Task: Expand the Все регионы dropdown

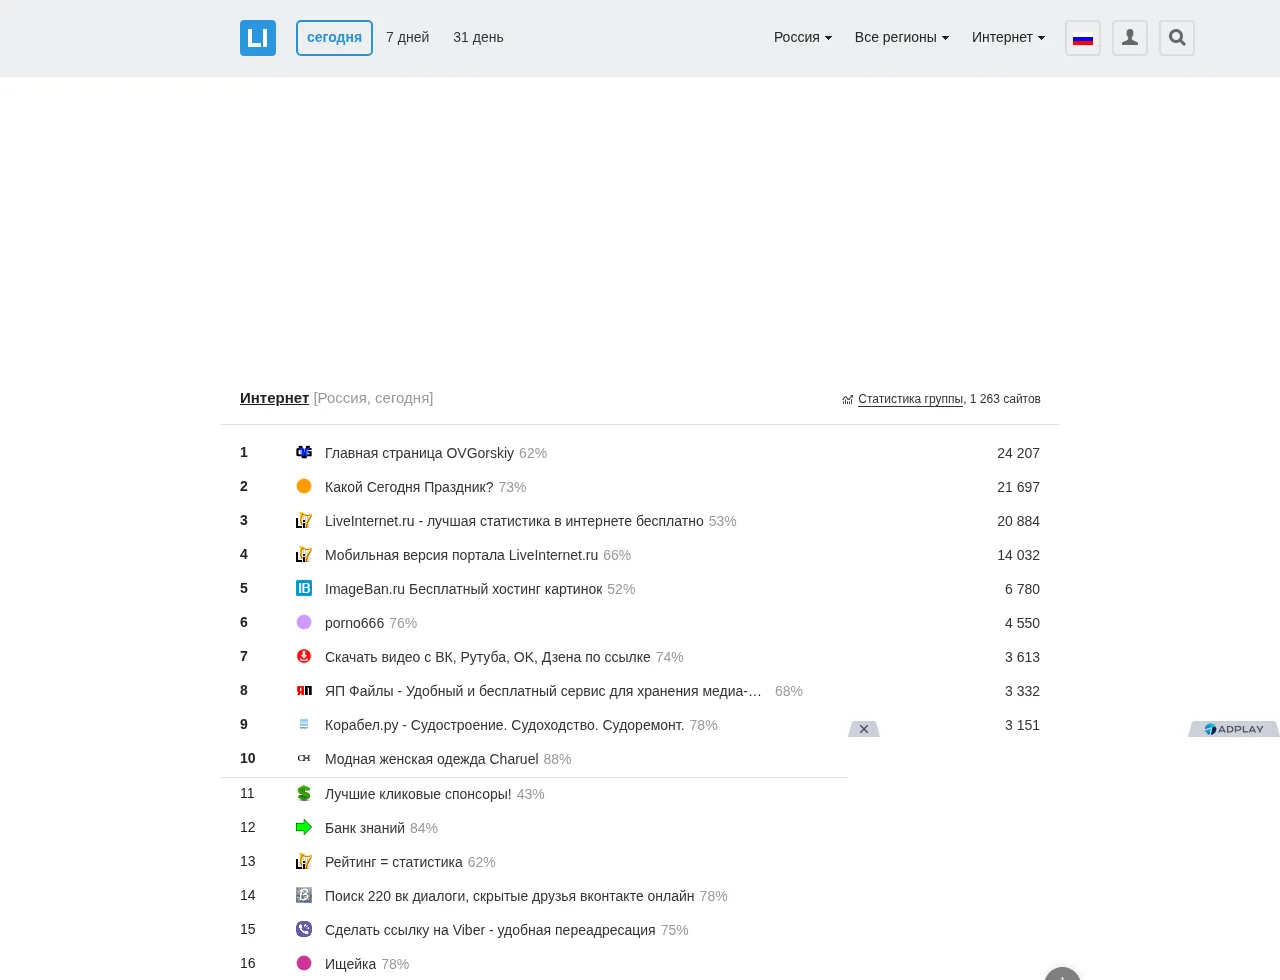Action: point(902,37)
